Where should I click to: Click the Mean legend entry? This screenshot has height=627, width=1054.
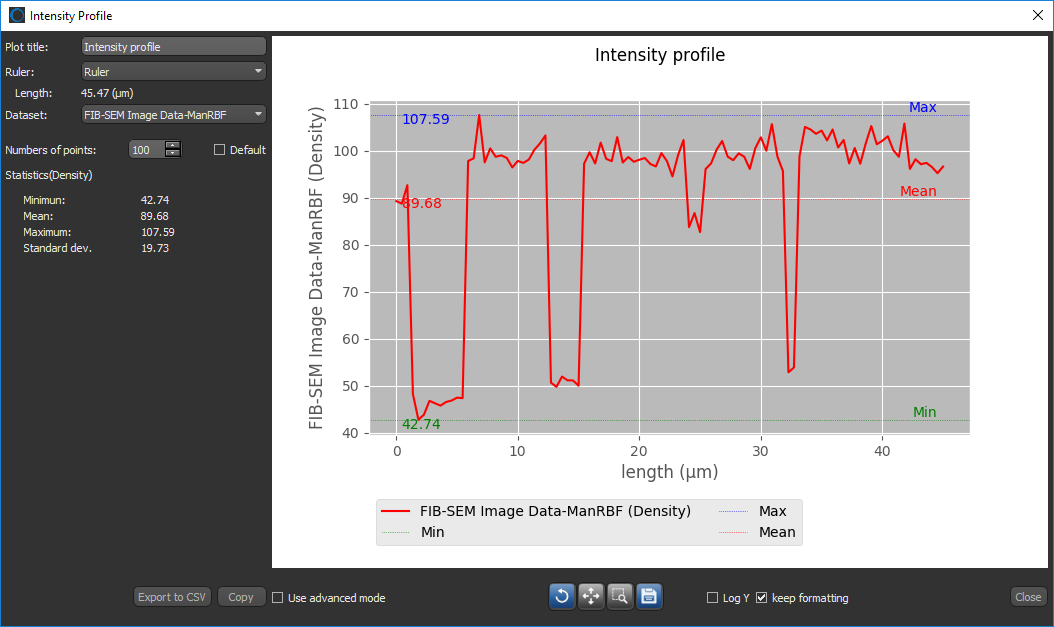tap(777, 532)
